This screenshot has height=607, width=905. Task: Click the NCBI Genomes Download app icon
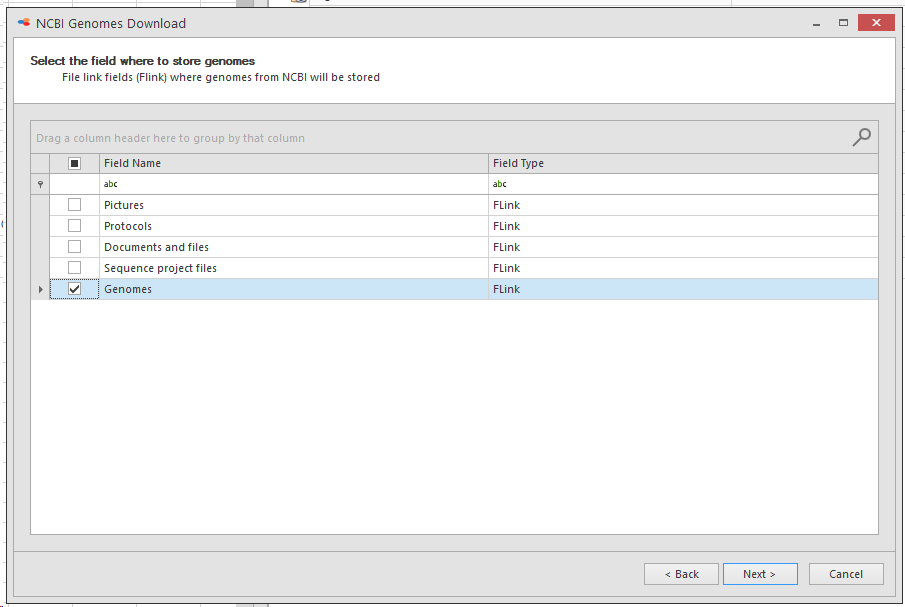[x=24, y=23]
